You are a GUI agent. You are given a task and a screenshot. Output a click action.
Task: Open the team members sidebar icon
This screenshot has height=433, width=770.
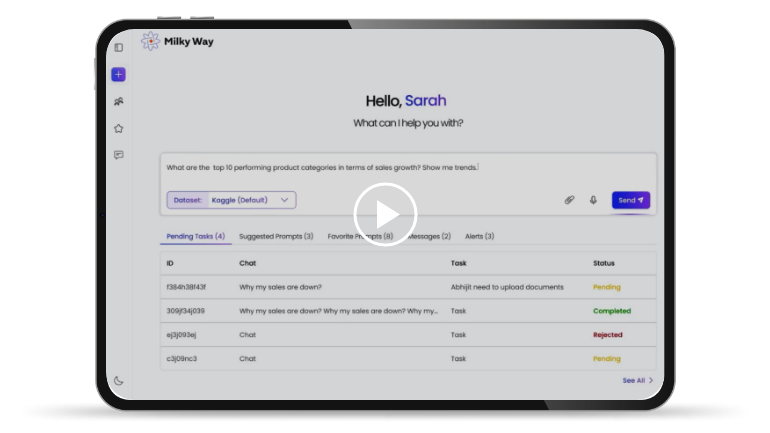pos(118,101)
